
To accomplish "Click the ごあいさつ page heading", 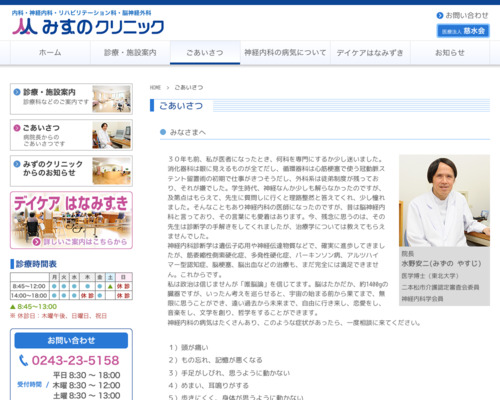I will click(x=181, y=106).
